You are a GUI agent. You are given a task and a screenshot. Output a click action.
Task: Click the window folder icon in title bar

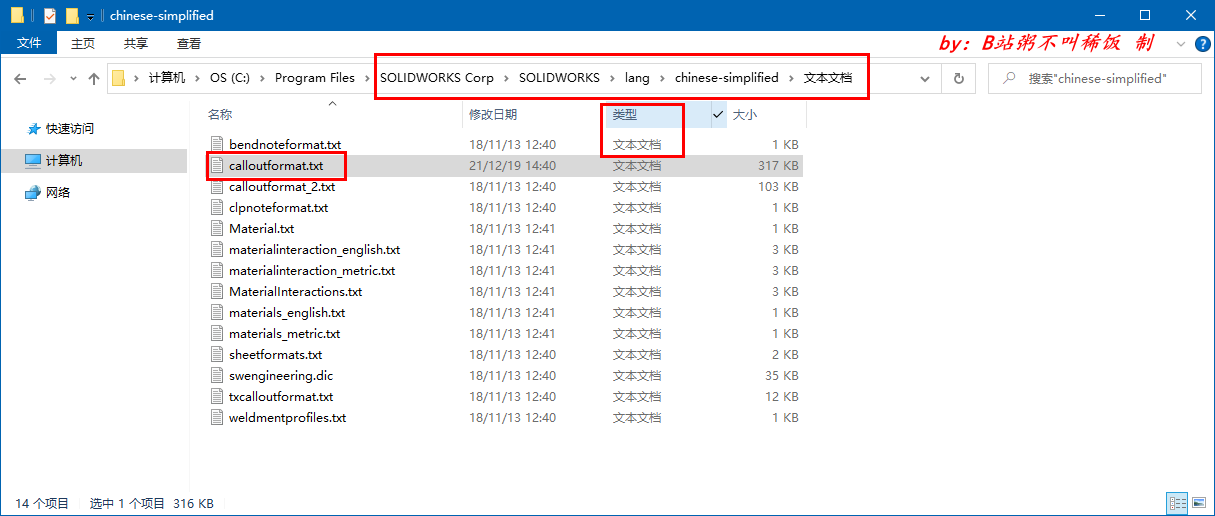17,15
